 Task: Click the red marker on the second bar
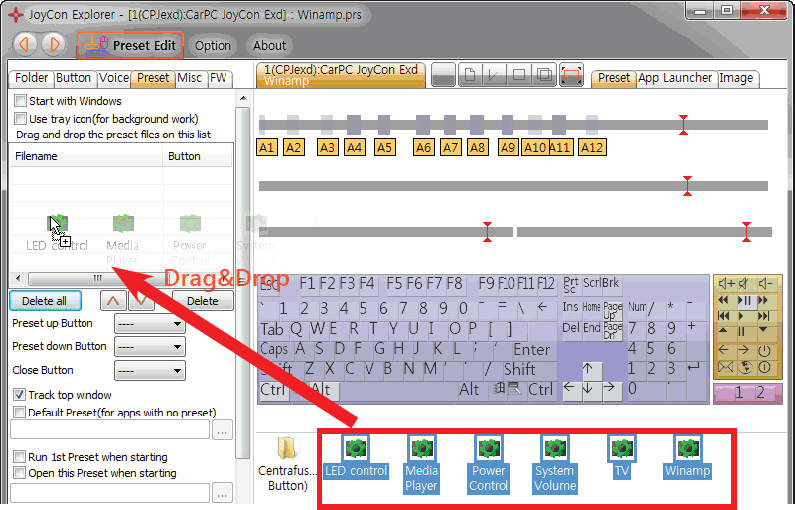click(x=688, y=186)
